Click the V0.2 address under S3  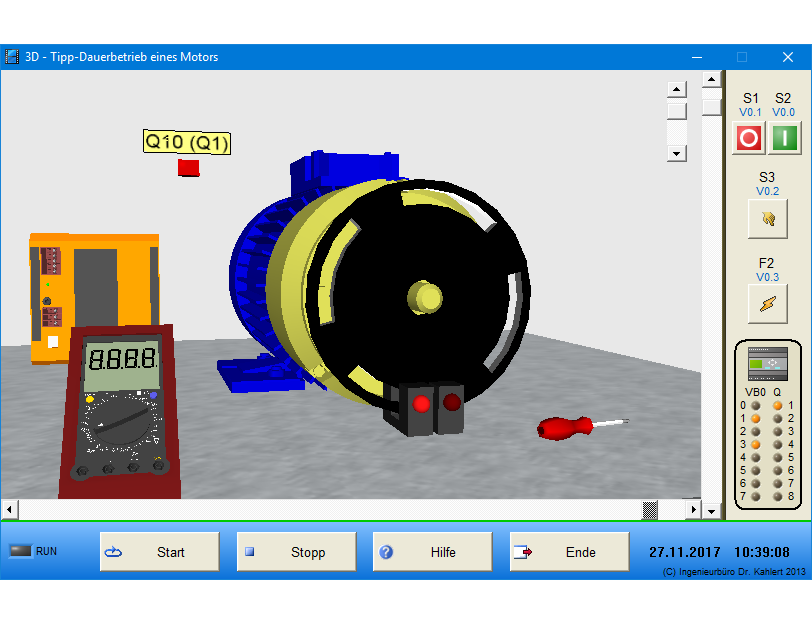click(767, 191)
